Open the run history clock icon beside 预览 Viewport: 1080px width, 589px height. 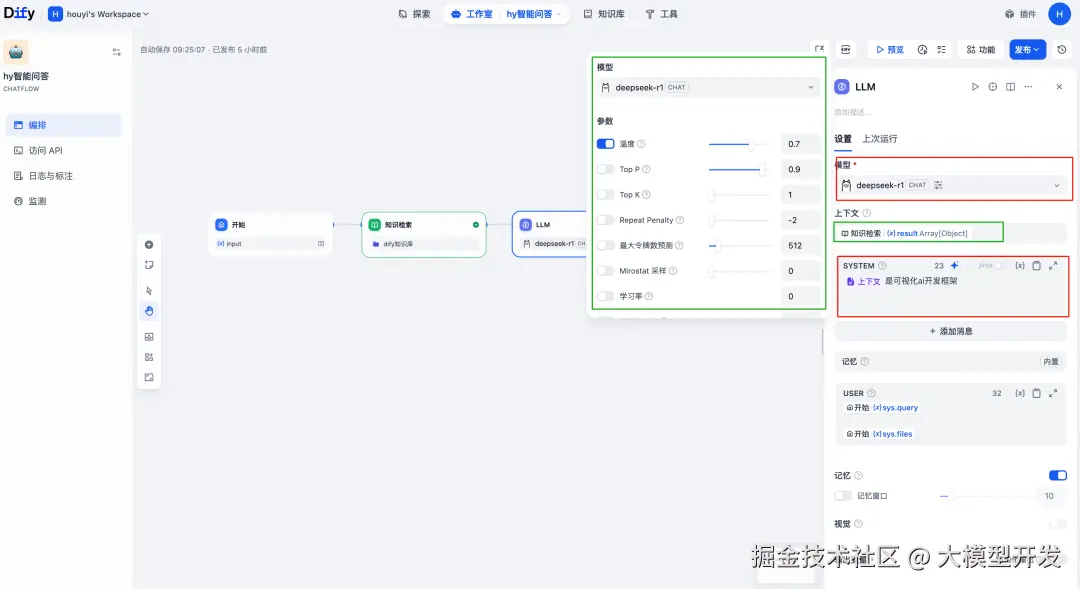(922, 50)
